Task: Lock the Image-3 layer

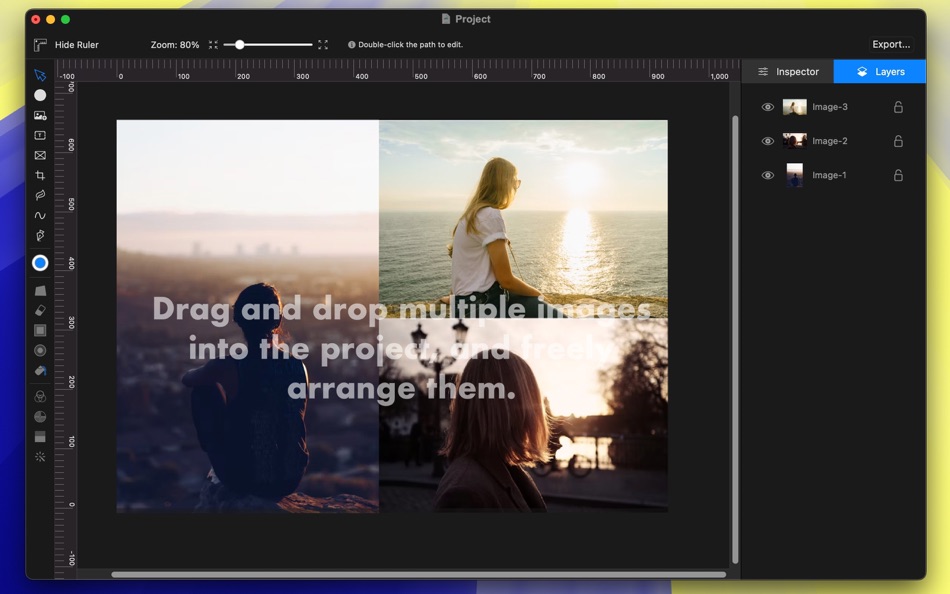Action: click(898, 107)
